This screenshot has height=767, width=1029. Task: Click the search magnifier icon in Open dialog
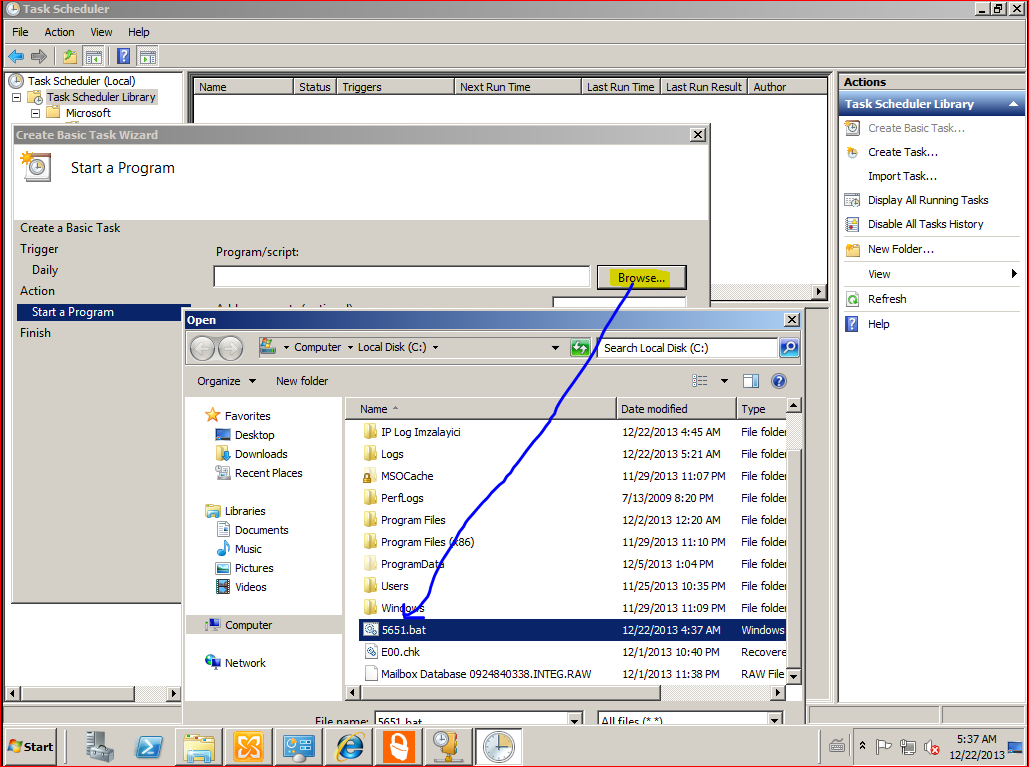[789, 348]
